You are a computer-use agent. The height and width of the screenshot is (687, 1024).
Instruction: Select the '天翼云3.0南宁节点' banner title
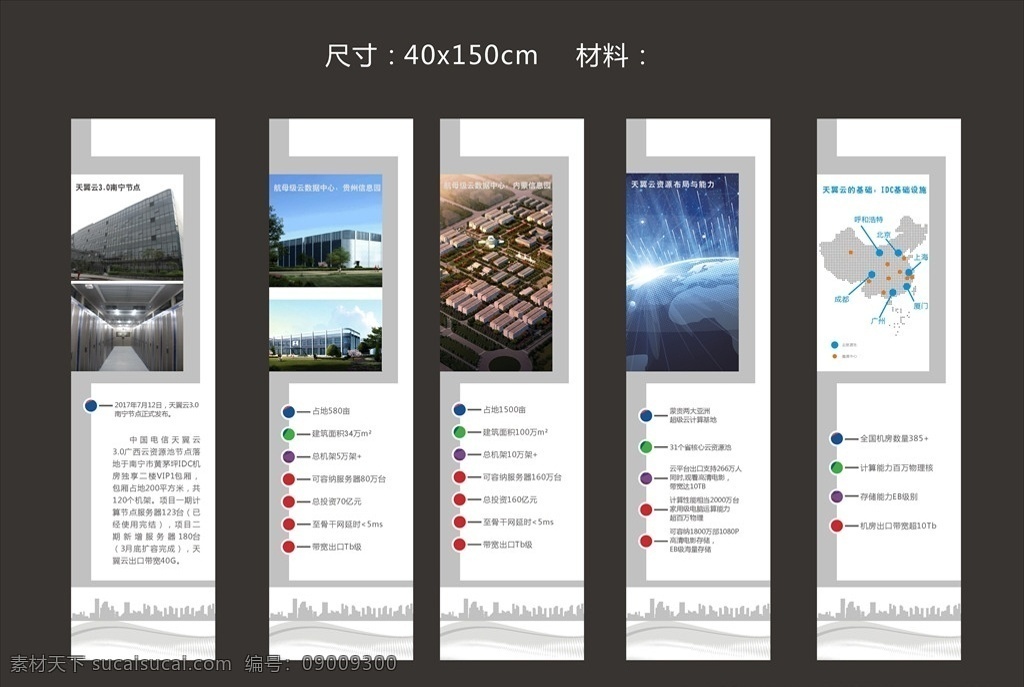[108, 187]
